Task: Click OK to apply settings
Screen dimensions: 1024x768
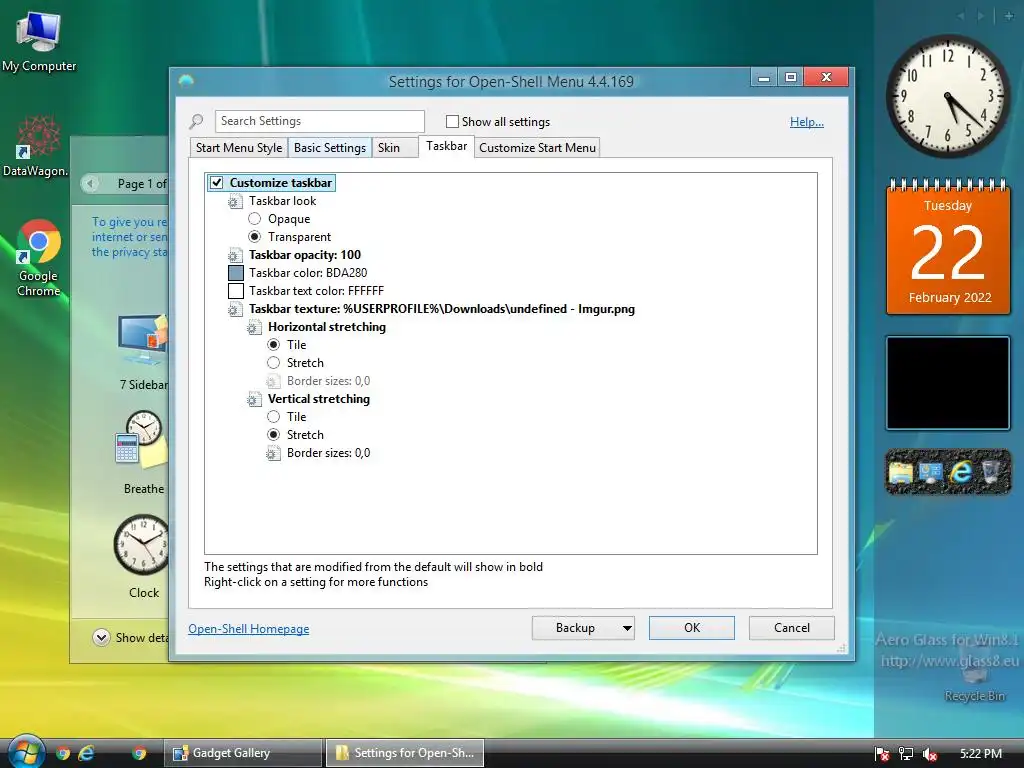Action: tap(692, 628)
